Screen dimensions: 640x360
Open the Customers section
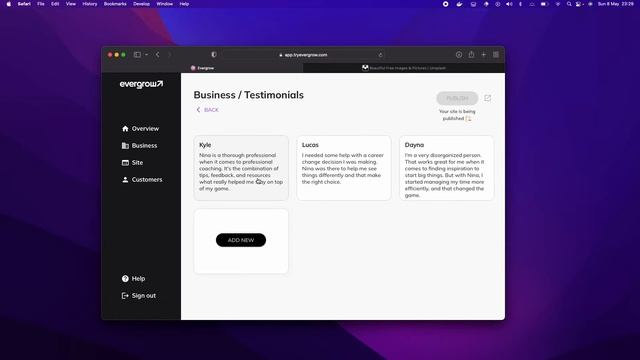pos(142,180)
